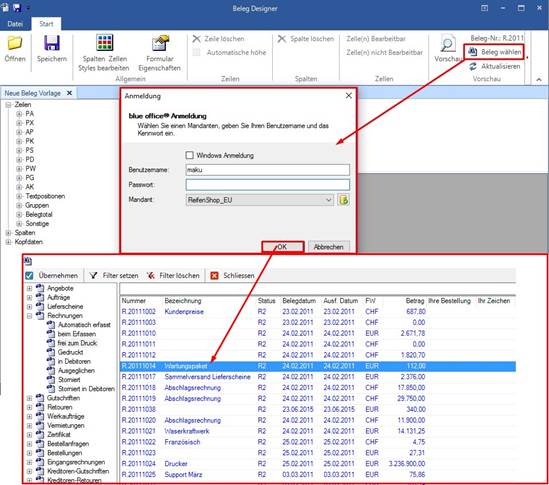Viewport: 549px width, 485px height.
Task: Click the red Schliessen icon
Action: click(x=214, y=276)
